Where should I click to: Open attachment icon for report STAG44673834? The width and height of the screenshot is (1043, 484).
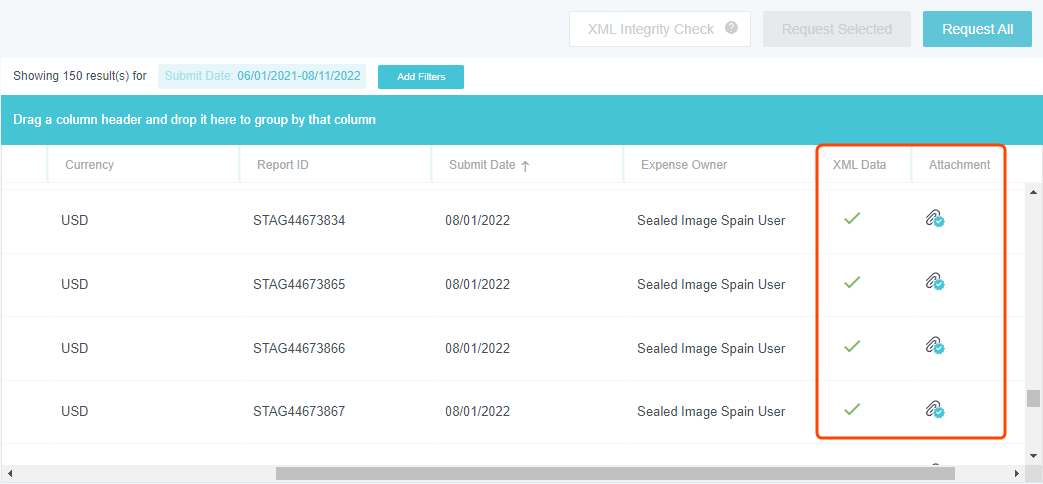click(x=934, y=219)
